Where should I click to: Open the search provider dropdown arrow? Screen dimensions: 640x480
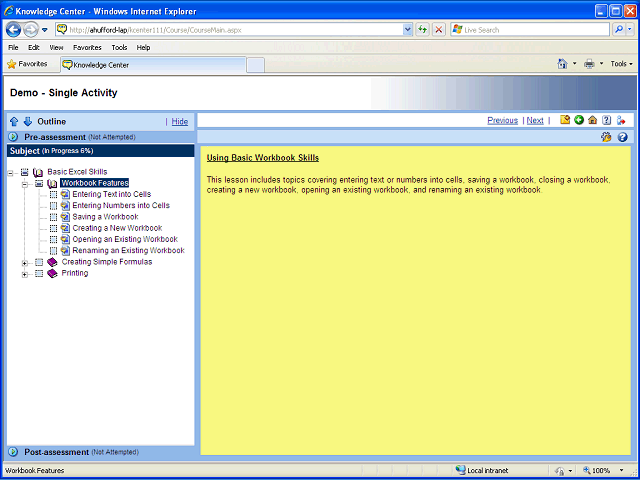pyautogui.click(x=630, y=30)
